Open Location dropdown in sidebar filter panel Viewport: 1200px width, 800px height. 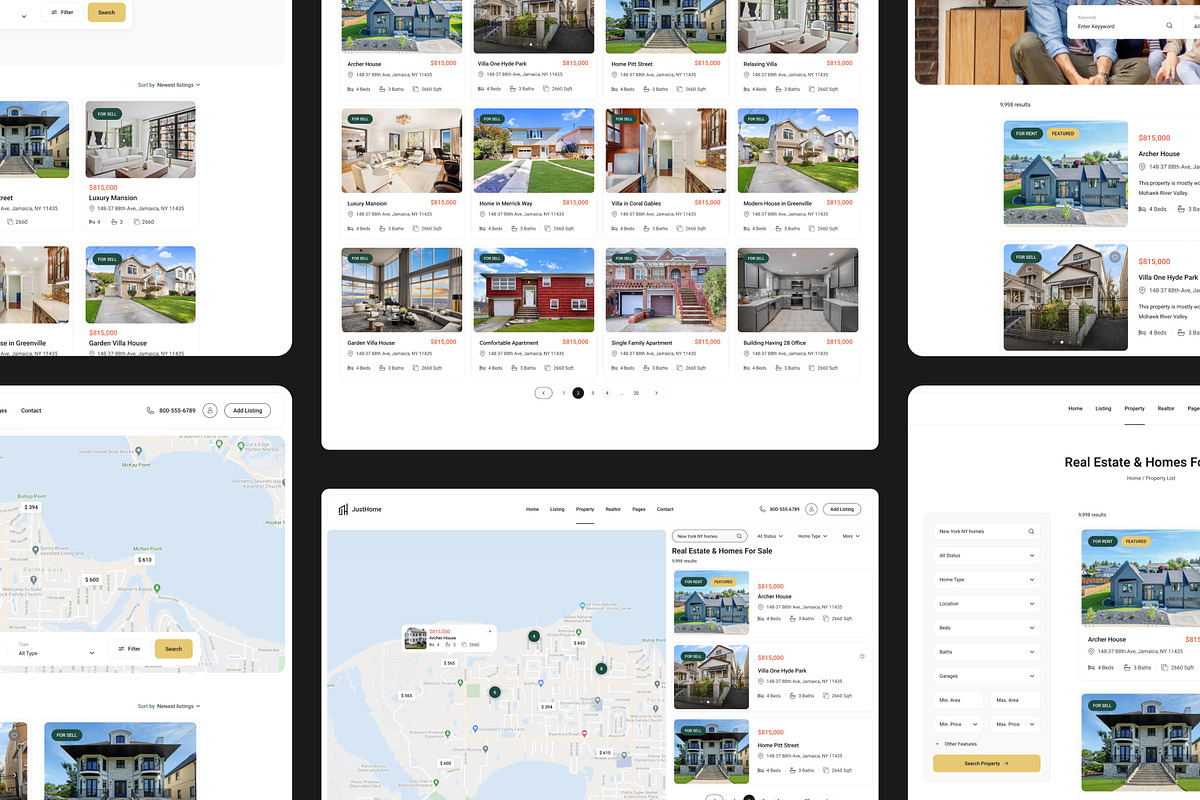987,603
